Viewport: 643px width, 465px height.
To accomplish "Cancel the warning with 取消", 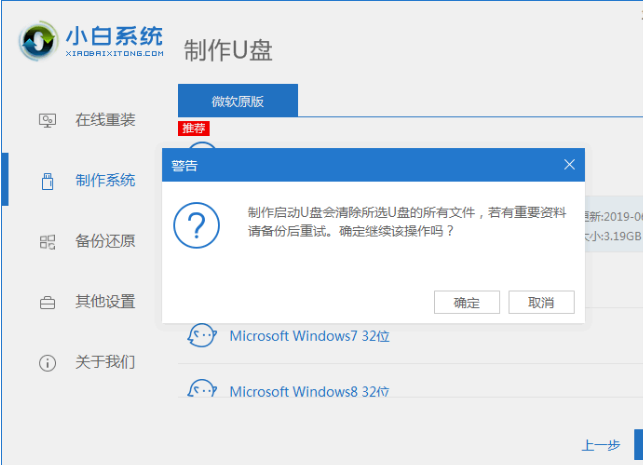I will pyautogui.click(x=541, y=303).
